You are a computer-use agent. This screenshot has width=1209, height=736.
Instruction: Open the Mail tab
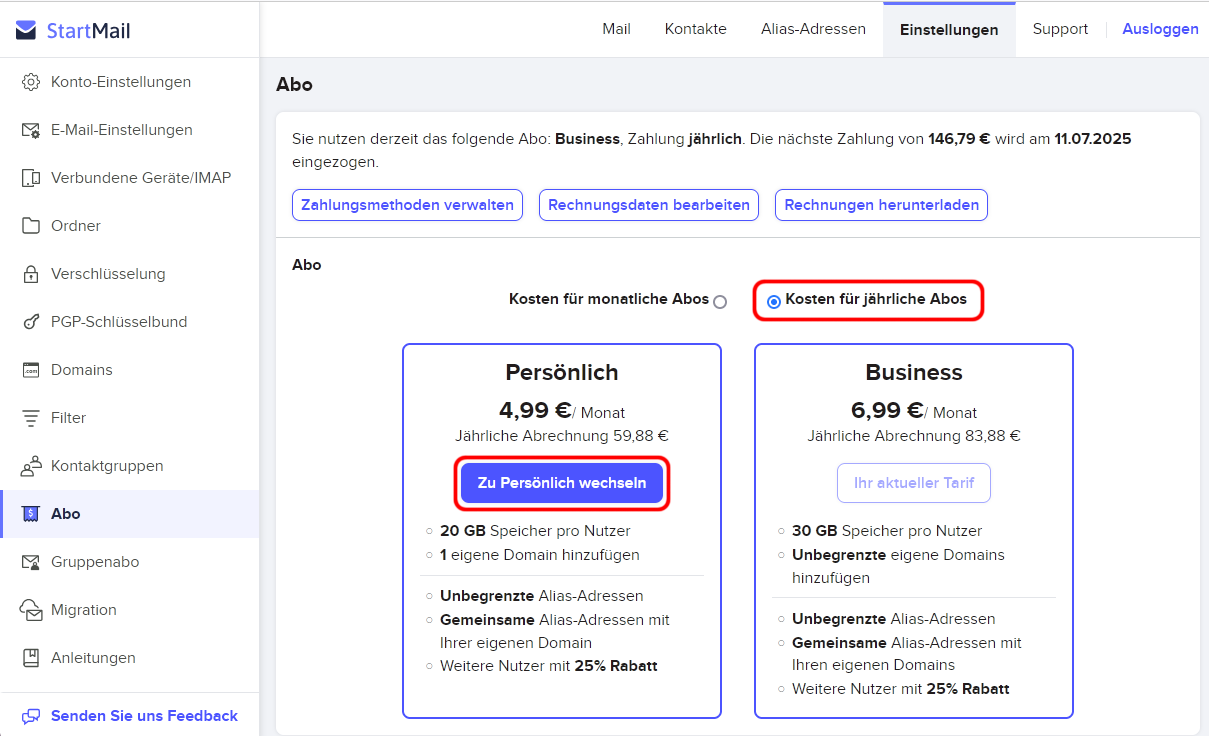click(616, 29)
